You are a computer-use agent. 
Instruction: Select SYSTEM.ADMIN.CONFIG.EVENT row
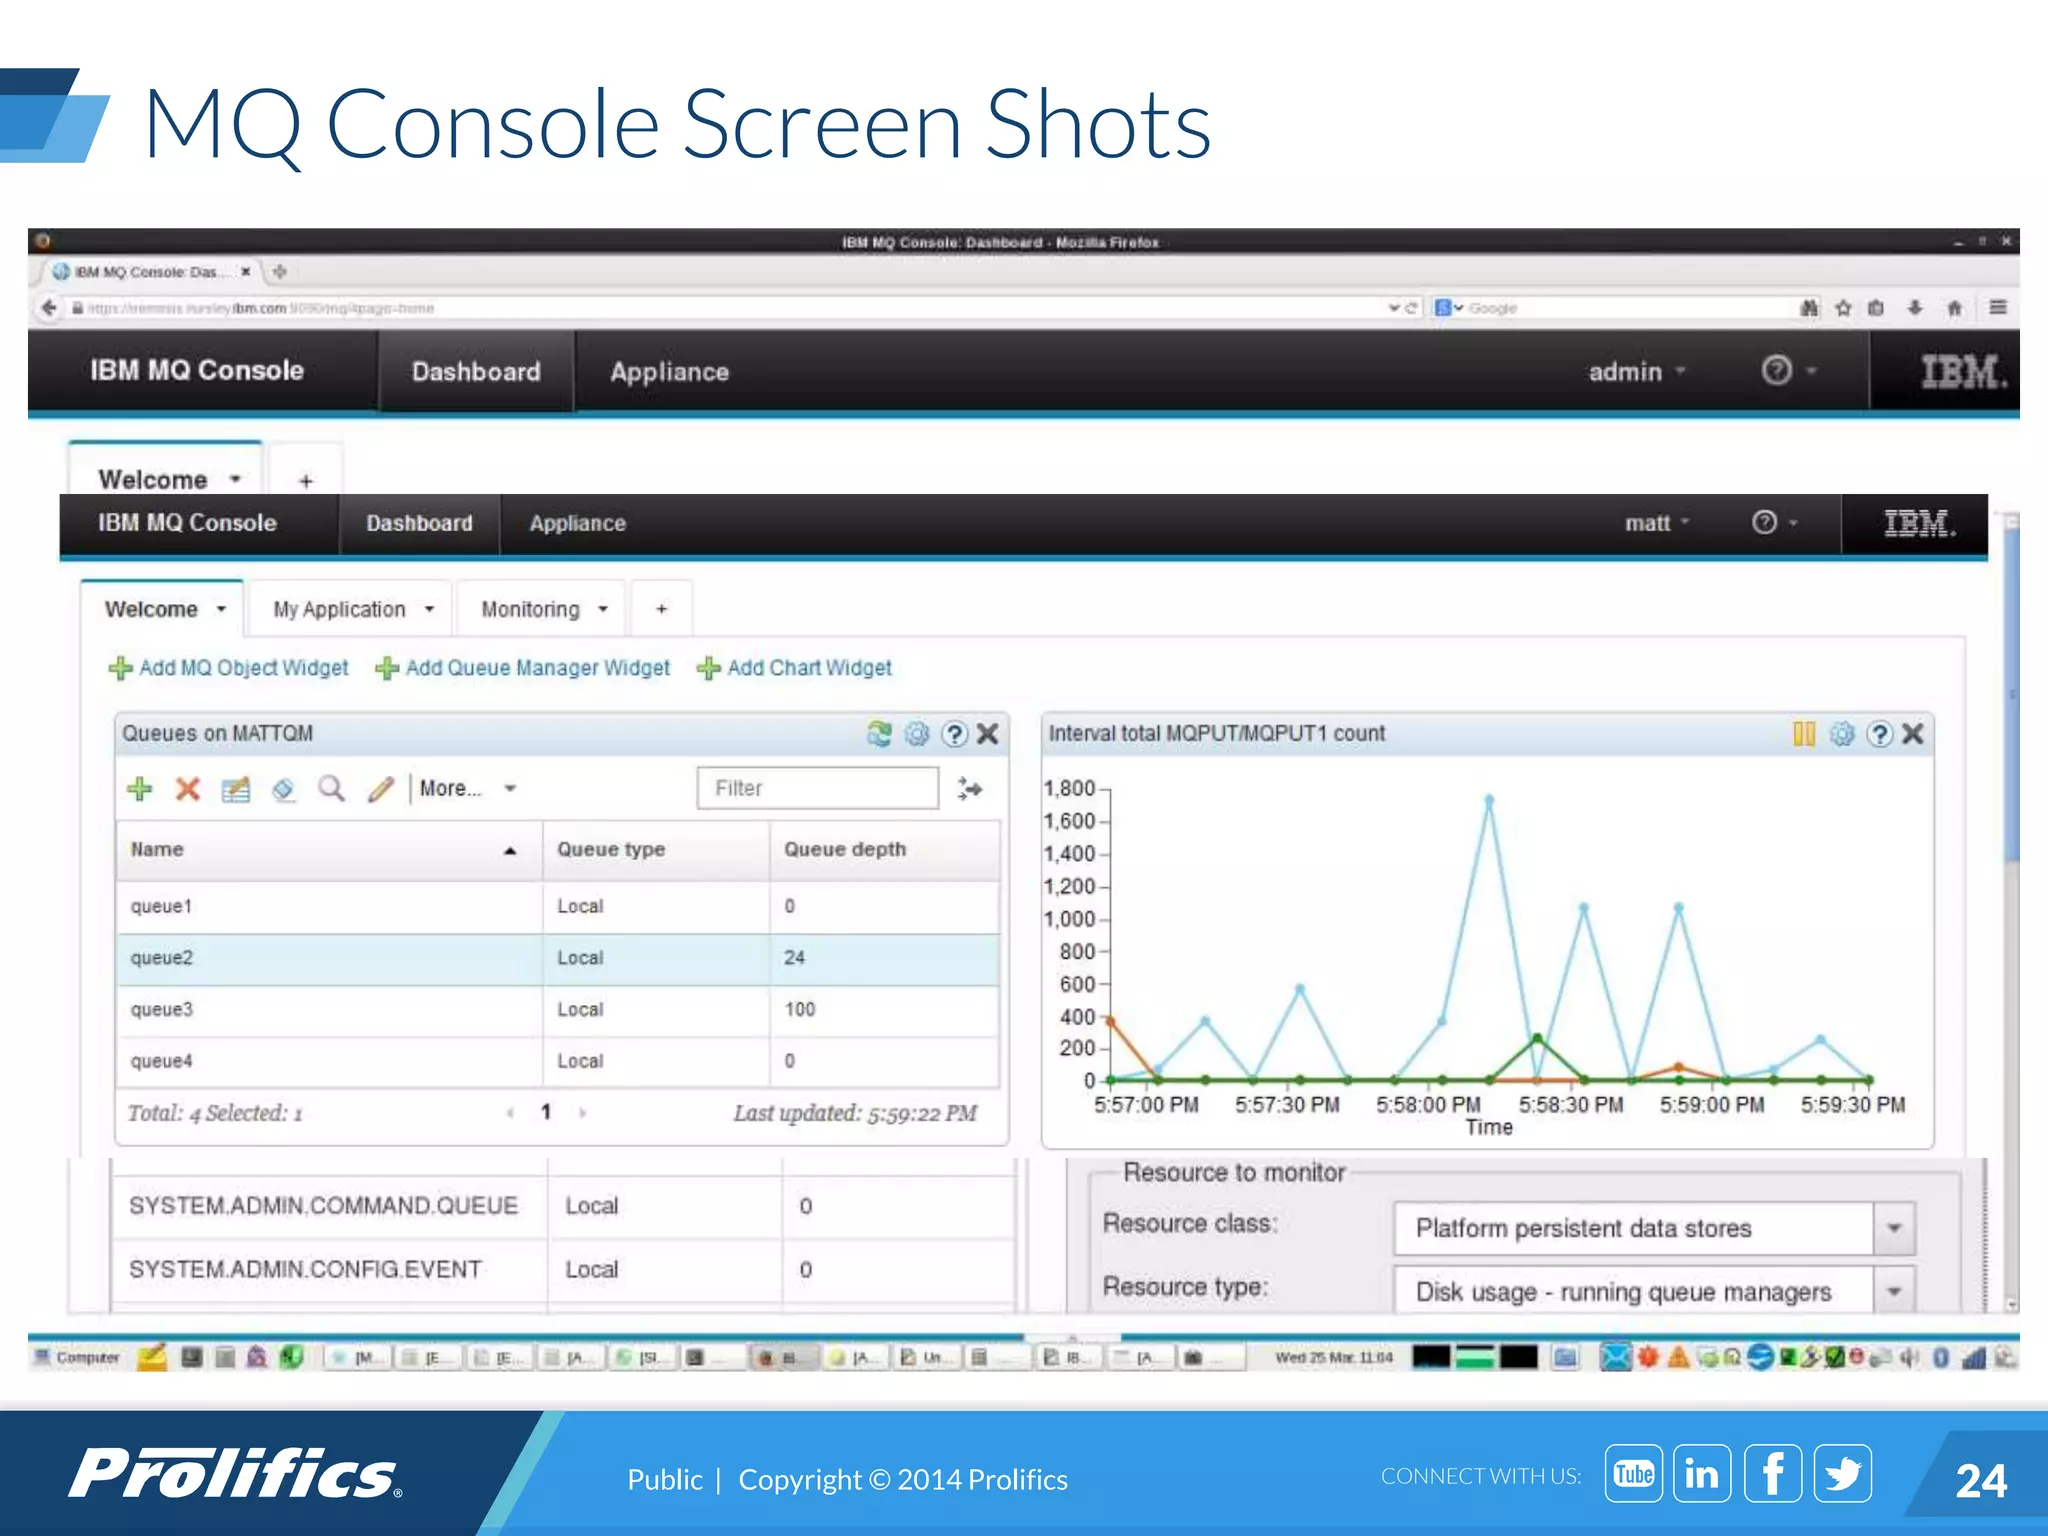pyautogui.click(x=563, y=1269)
